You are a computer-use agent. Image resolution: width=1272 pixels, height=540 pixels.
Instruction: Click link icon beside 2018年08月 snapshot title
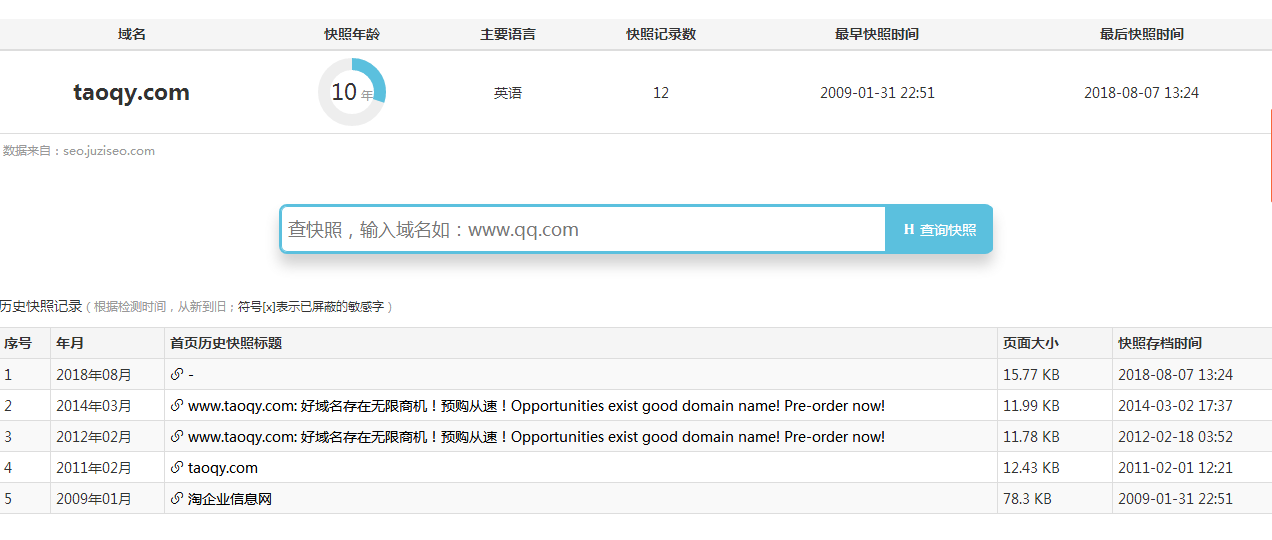click(177, 375)
